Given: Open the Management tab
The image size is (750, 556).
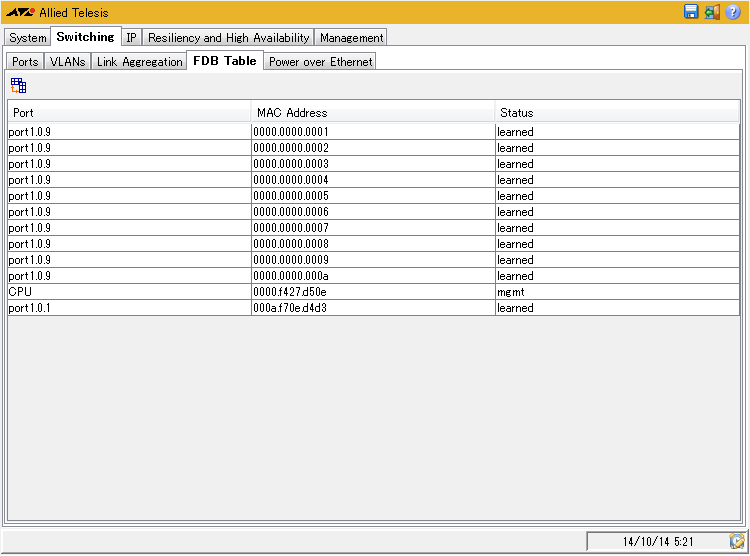Looking at the screenshot, I should [351, 37].
